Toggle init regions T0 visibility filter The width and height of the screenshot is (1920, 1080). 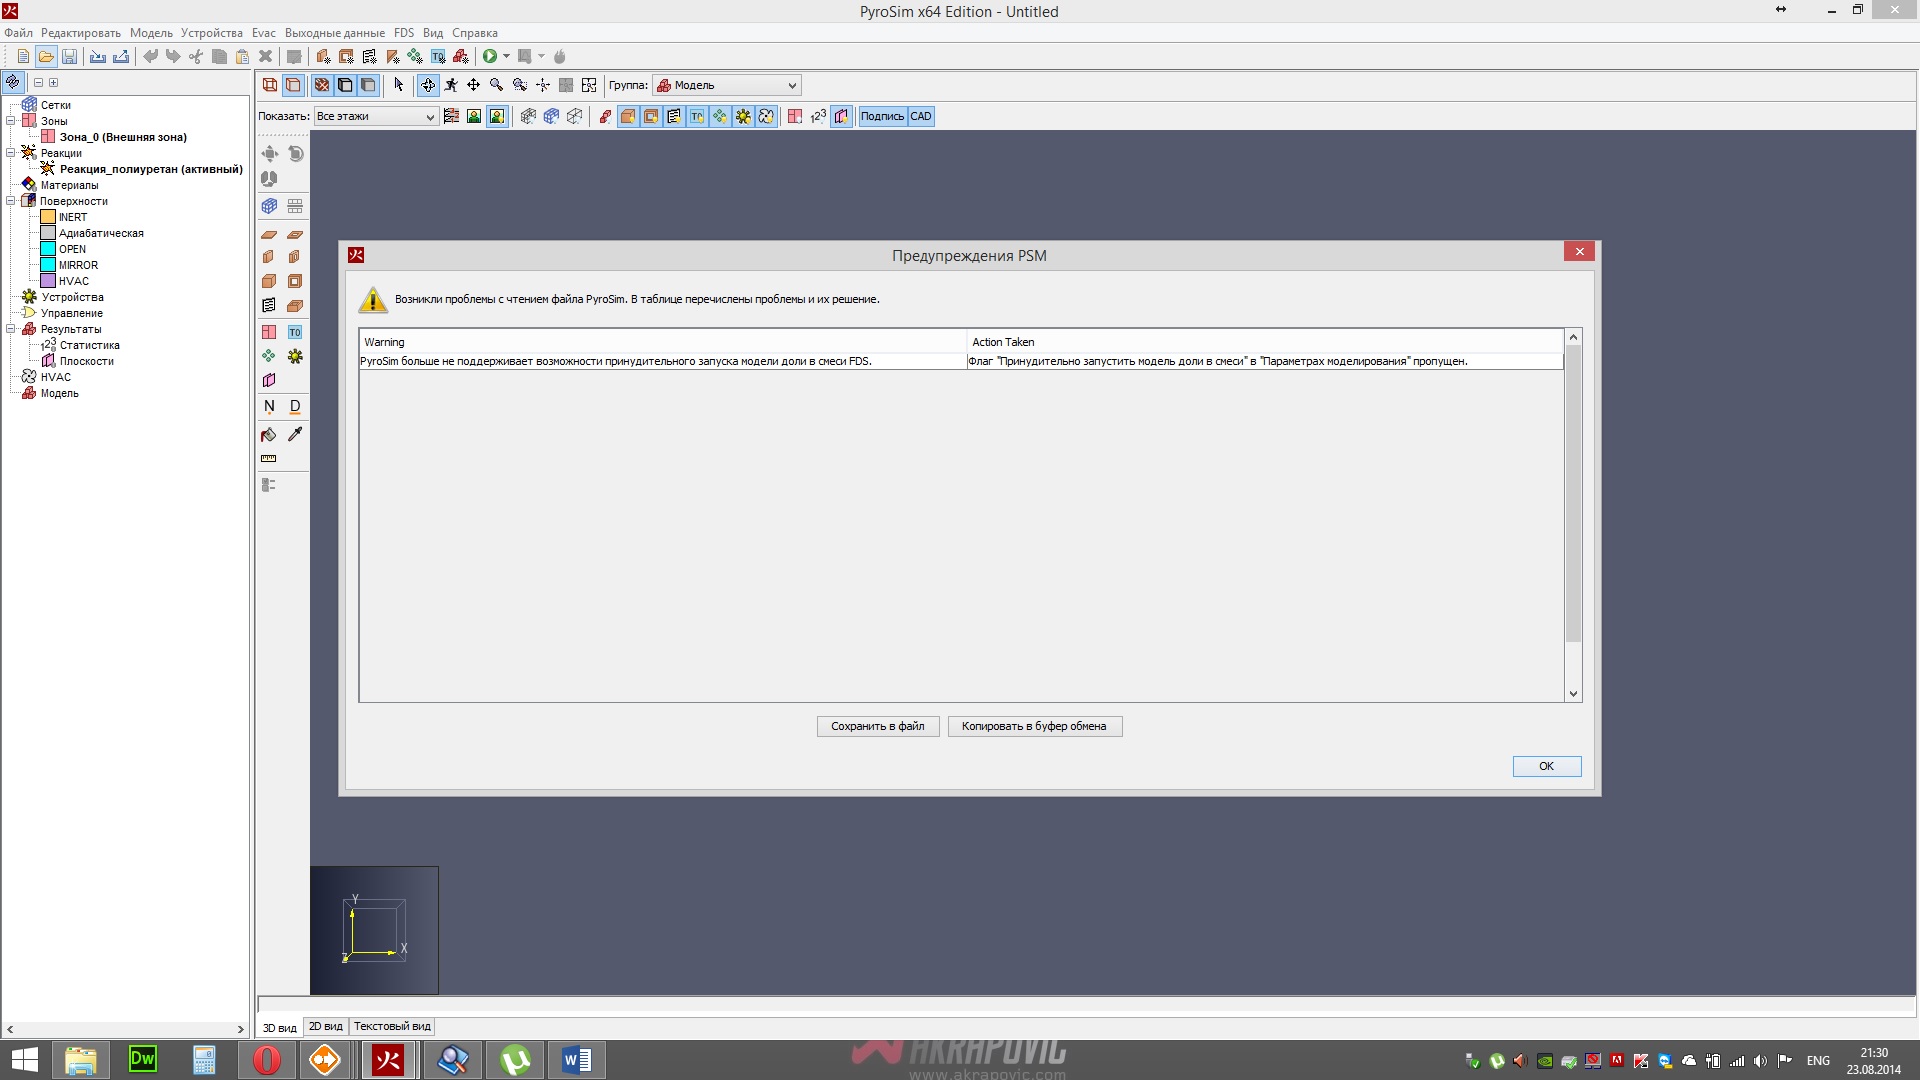point(697,116)
